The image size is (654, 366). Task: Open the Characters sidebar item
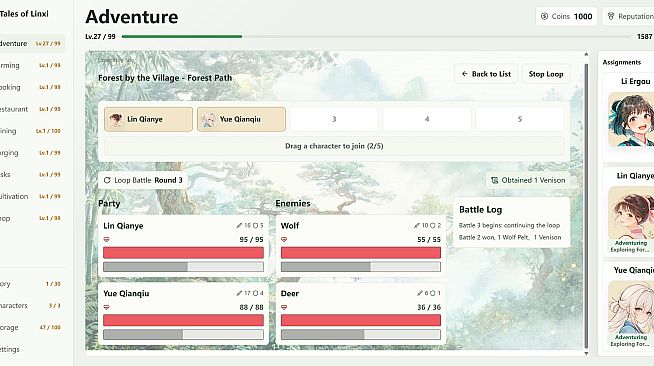click(x=32, y=306)
